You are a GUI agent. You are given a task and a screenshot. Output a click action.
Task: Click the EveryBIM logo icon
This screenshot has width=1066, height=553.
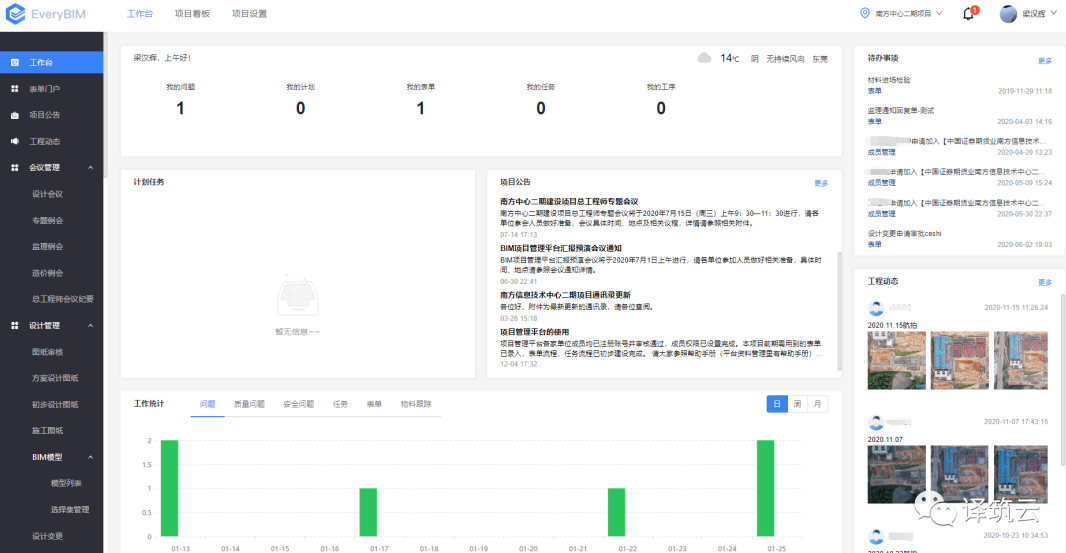[15, 14]
